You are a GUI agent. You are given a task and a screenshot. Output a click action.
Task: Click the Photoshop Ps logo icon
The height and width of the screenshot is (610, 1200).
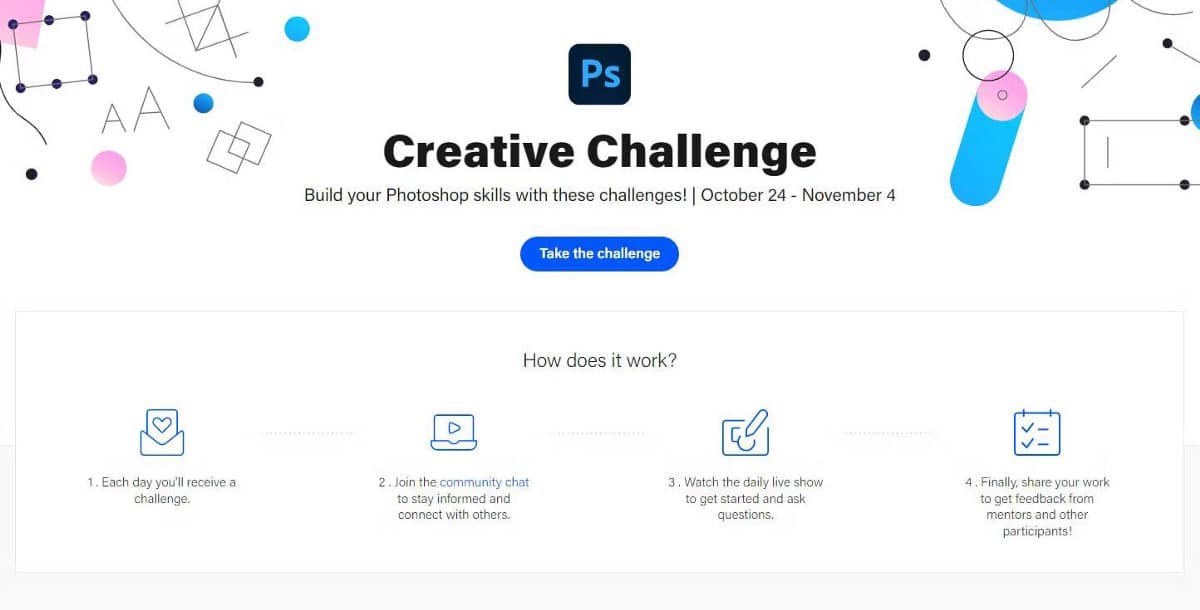click(599, 74)
